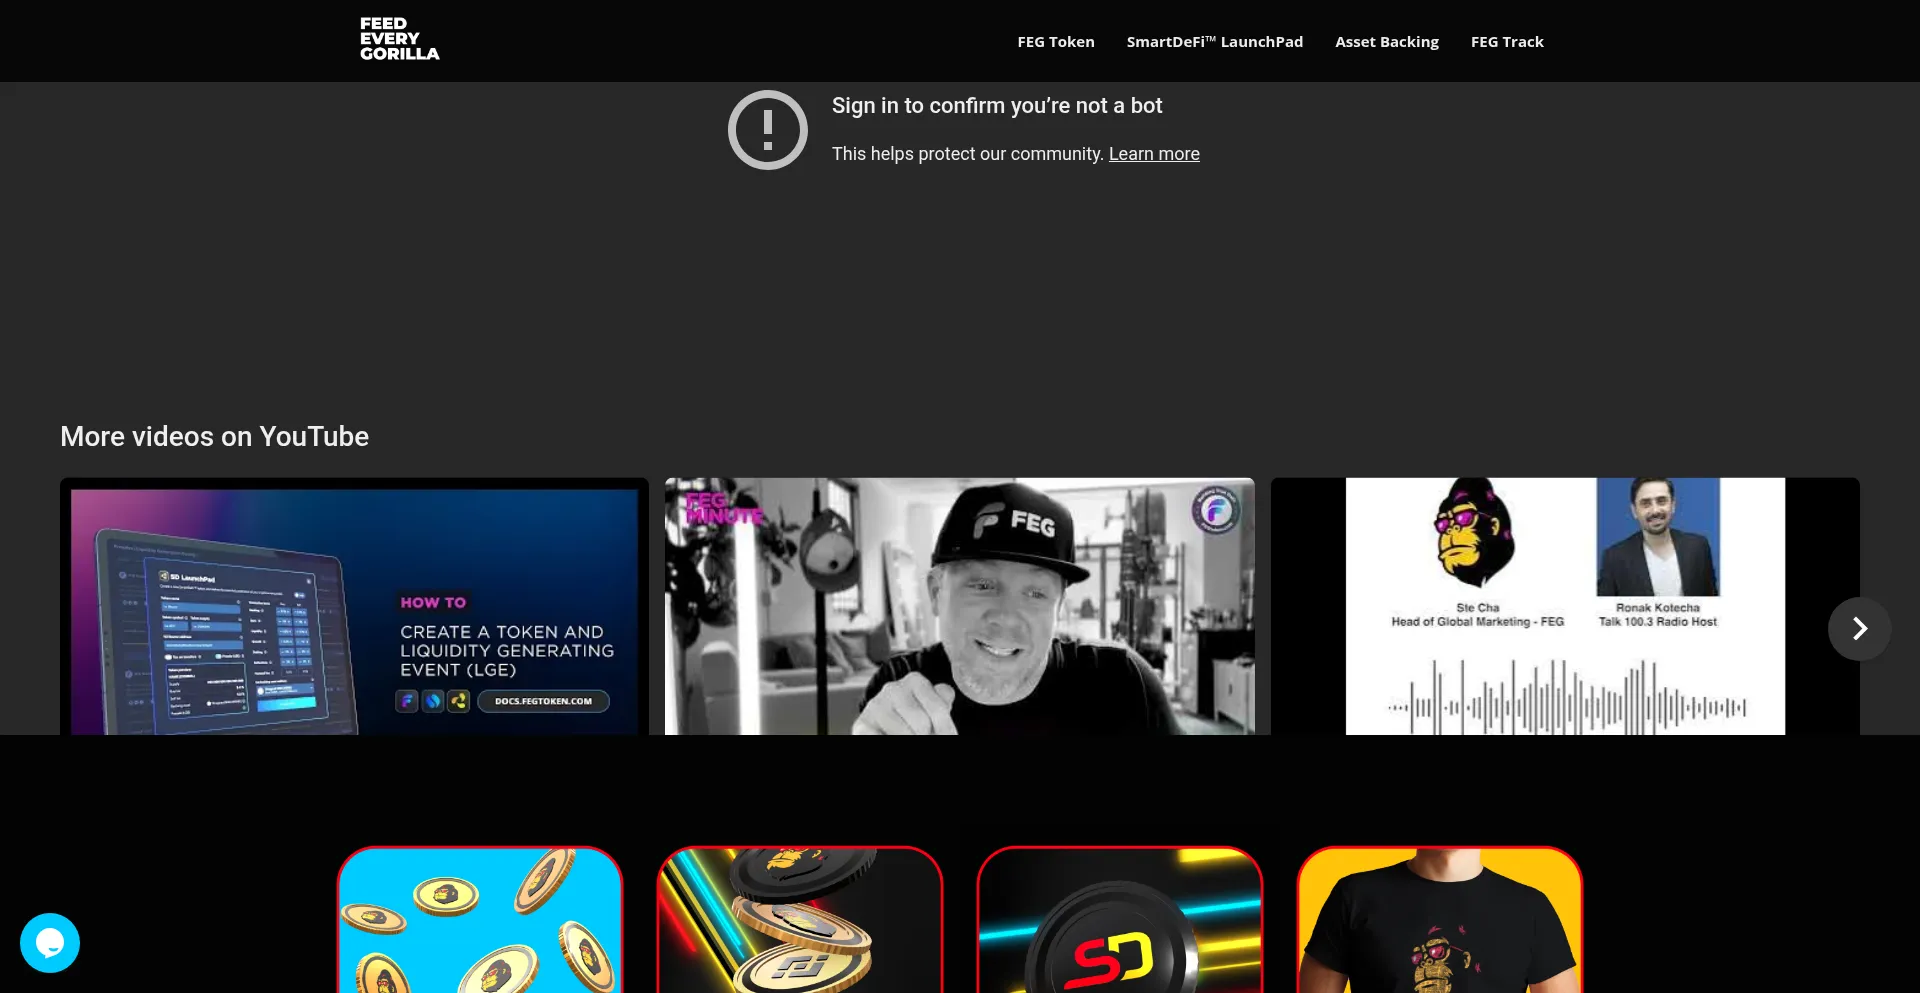
Task: Open FEG Track in navigation
Action: click(1506, 42)
